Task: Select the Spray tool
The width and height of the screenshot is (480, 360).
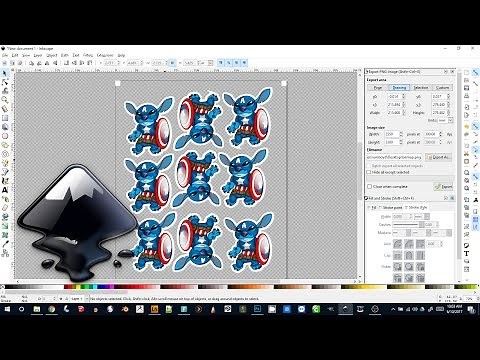Action: pyautogui.click(x=5, y=199)
